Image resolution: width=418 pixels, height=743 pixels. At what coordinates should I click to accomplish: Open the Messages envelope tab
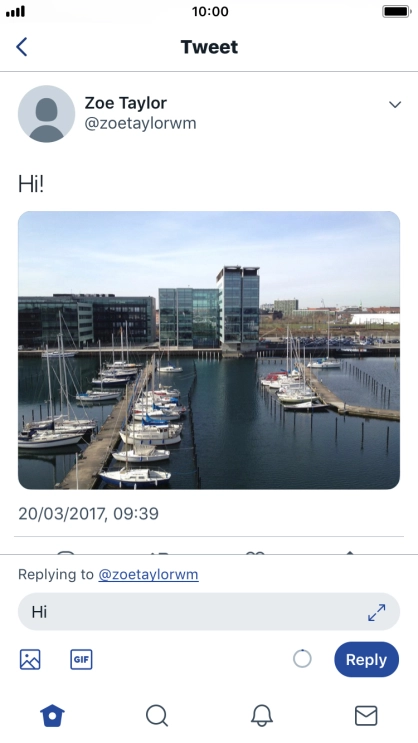[366, 716]
